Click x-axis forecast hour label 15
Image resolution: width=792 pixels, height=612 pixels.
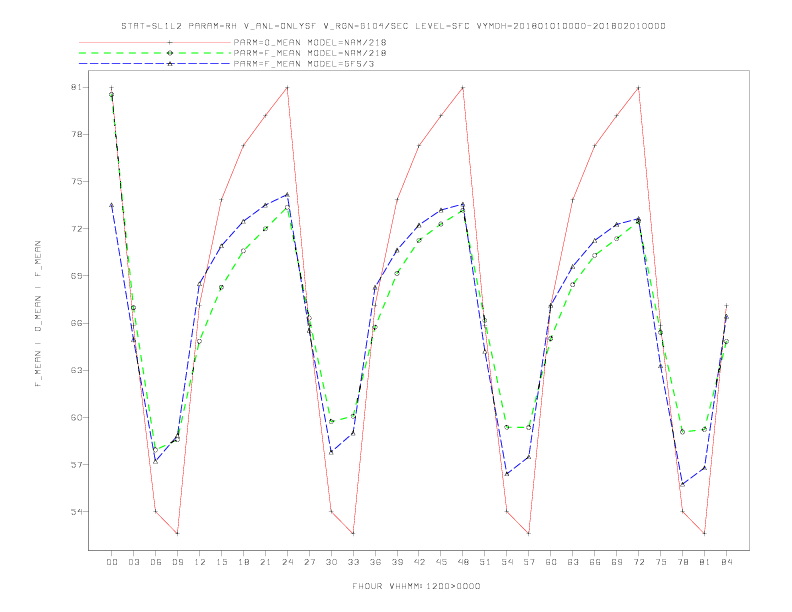(x=221, y=562)
